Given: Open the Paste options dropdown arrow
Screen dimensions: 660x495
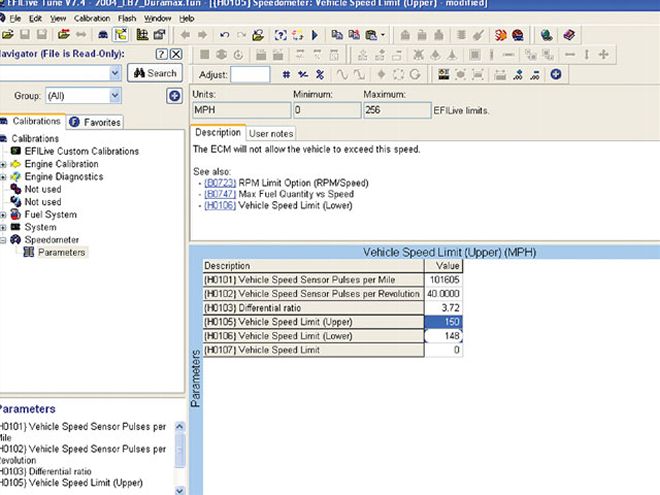Looking at the screenshot, I should [x=383, y=35].
